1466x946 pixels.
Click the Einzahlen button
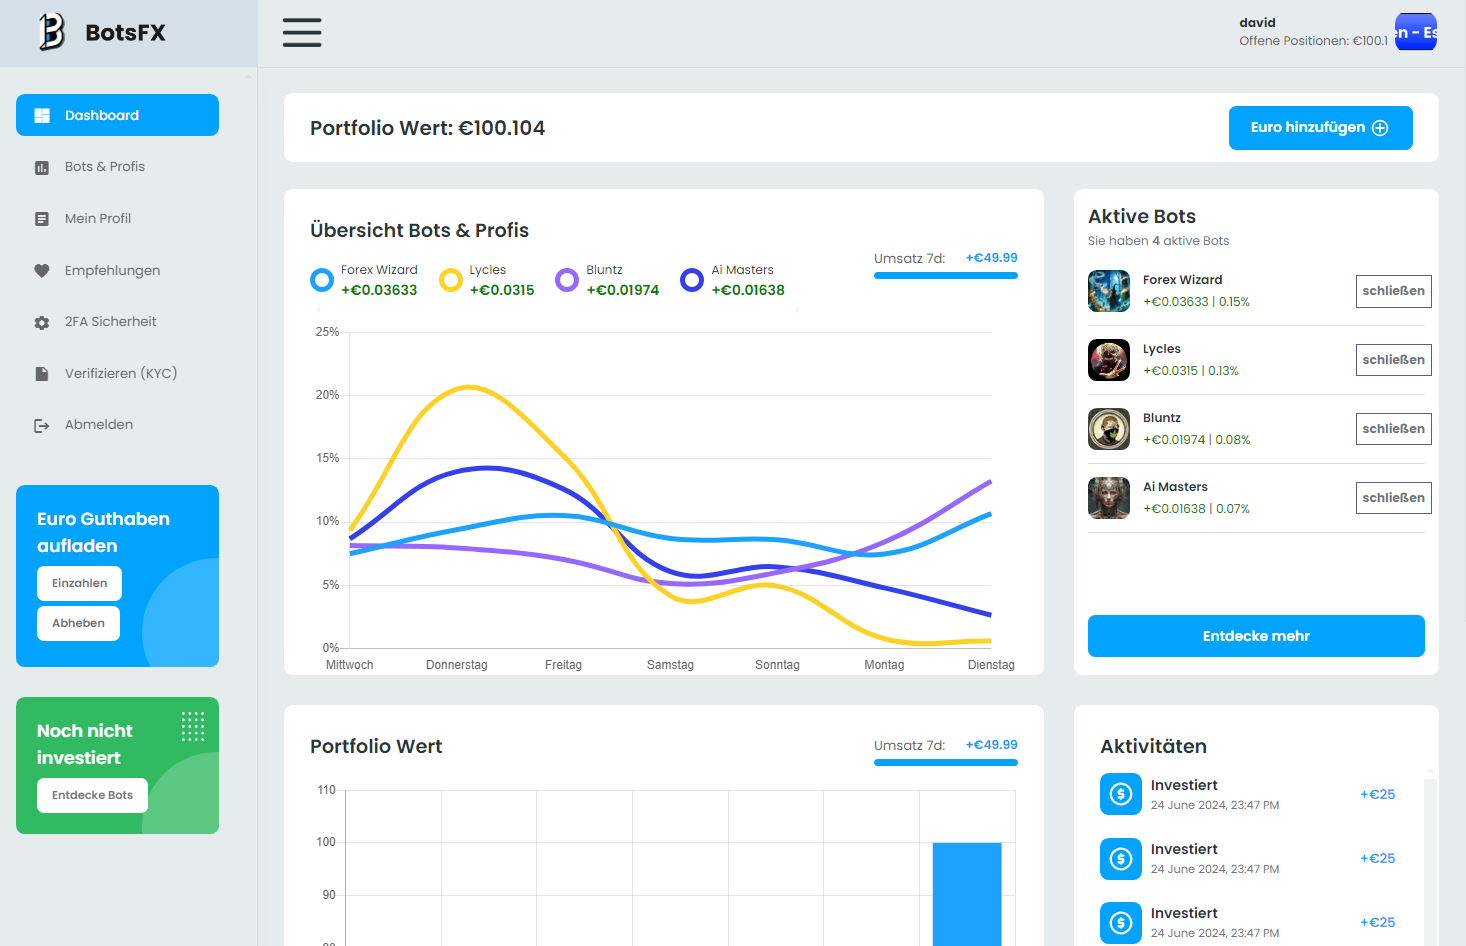pyautogui.click(x=79, y=584)
